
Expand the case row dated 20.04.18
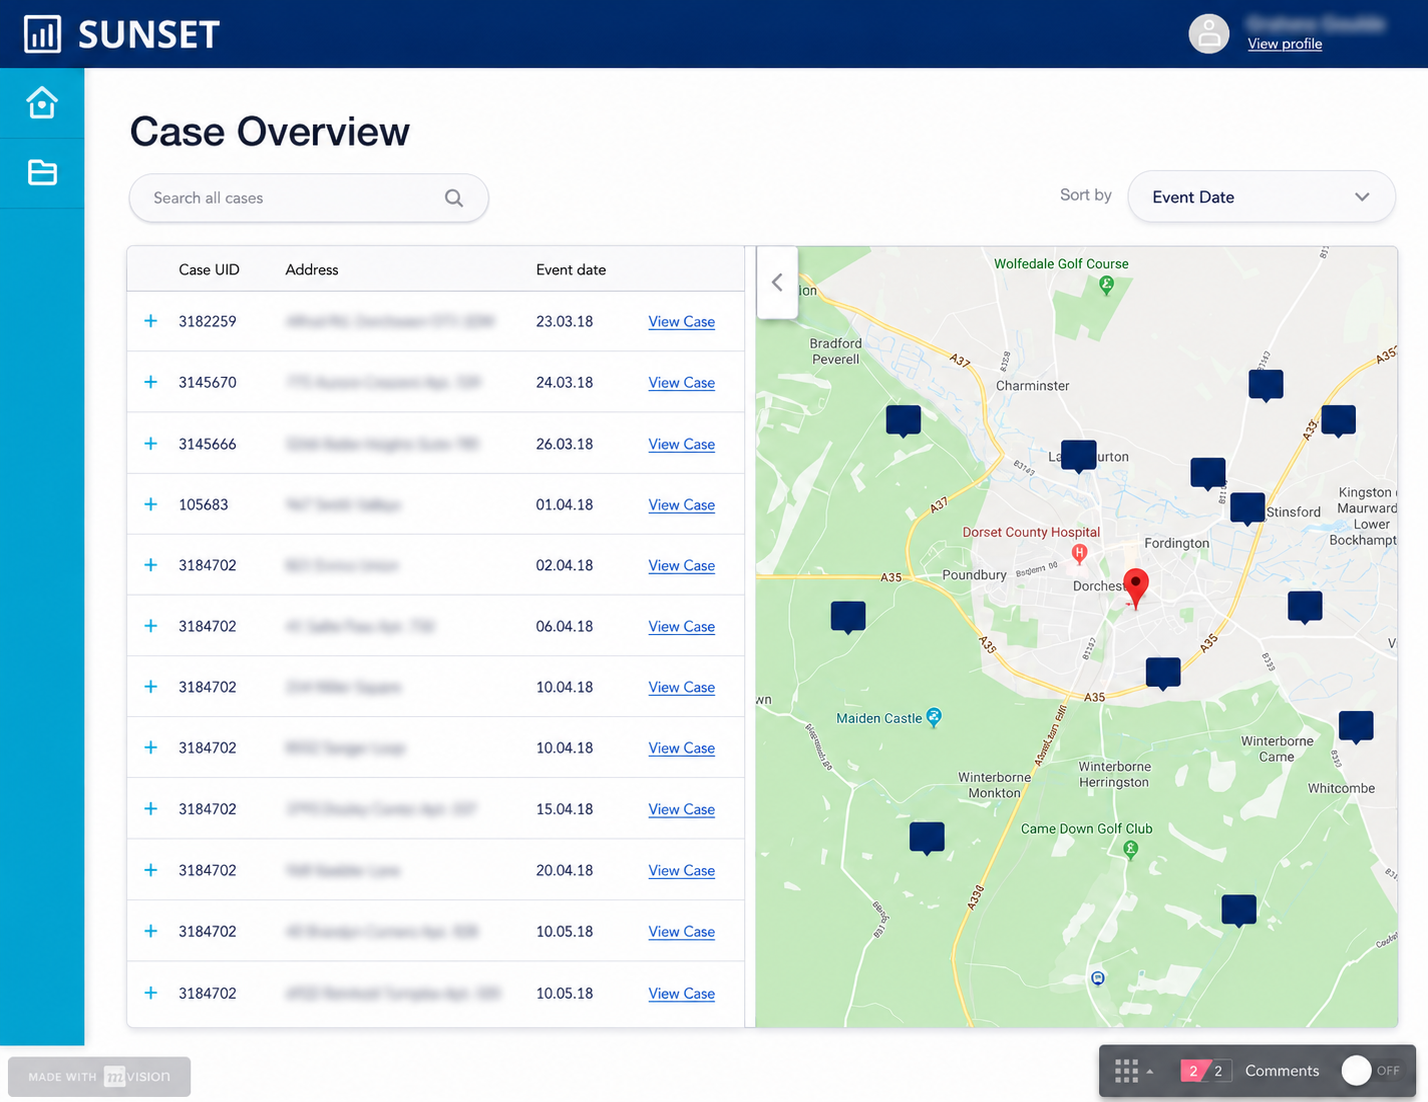coord(151,870)
